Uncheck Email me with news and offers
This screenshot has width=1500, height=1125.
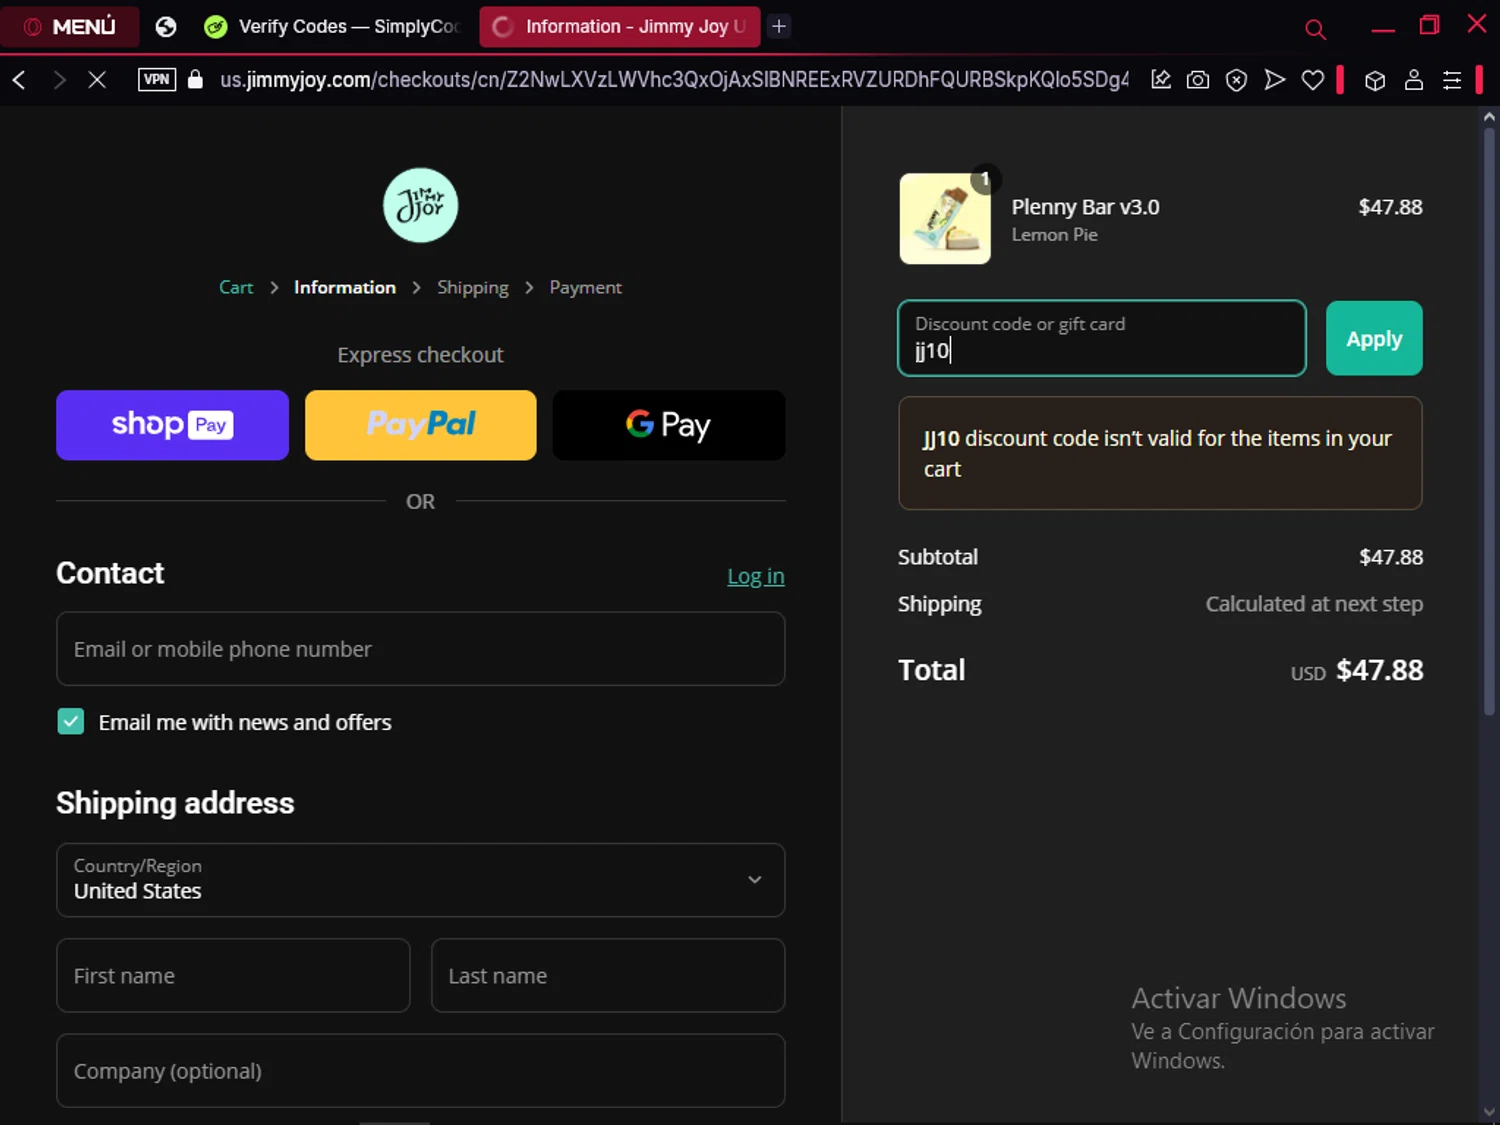71,721
